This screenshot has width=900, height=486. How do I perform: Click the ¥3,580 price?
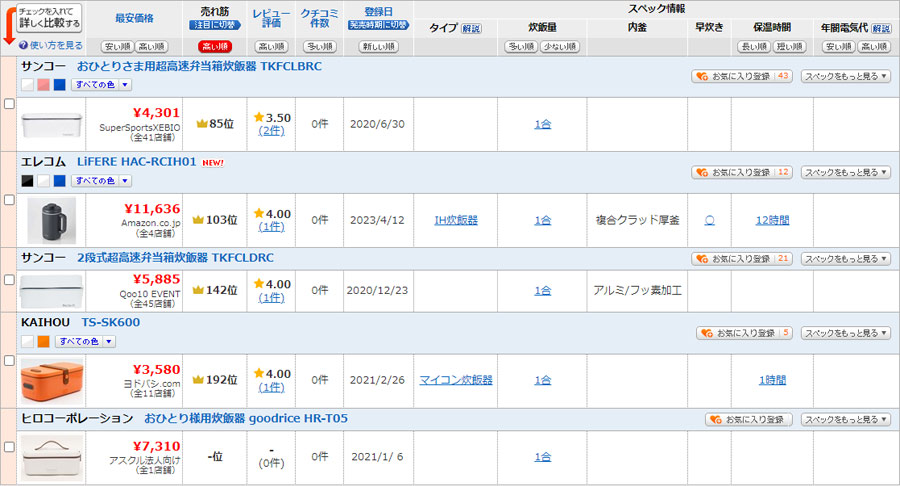click(156, 370)
